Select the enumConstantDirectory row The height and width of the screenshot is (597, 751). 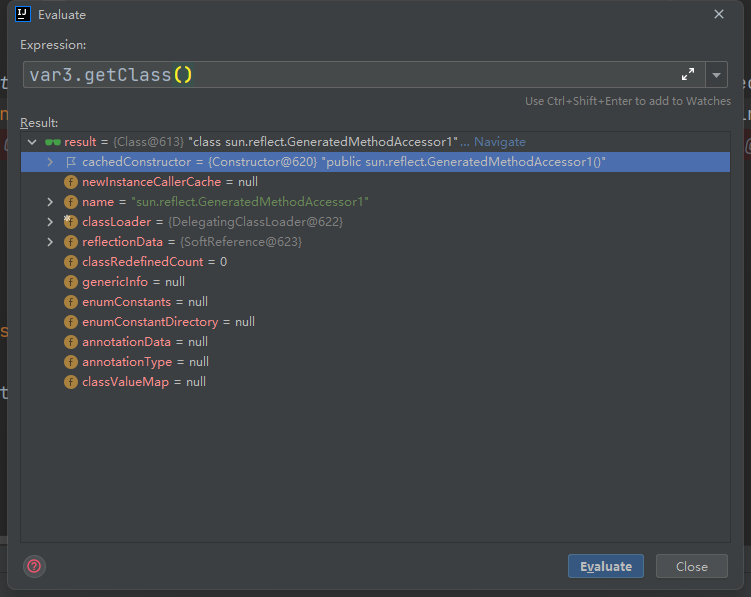point(168,322)
